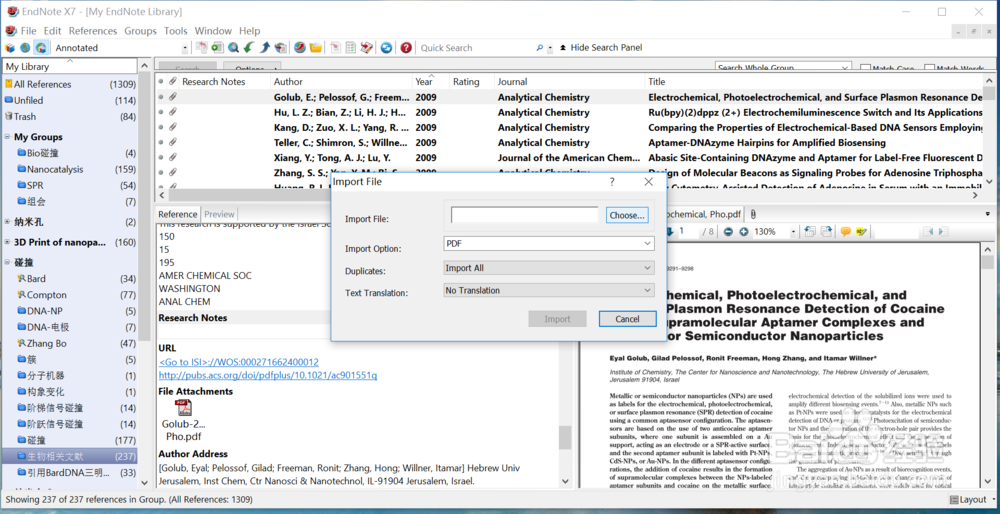Screen dimensions: 1000x514
Task: Collapse the My Groups group set
Action: pos(8,136)
